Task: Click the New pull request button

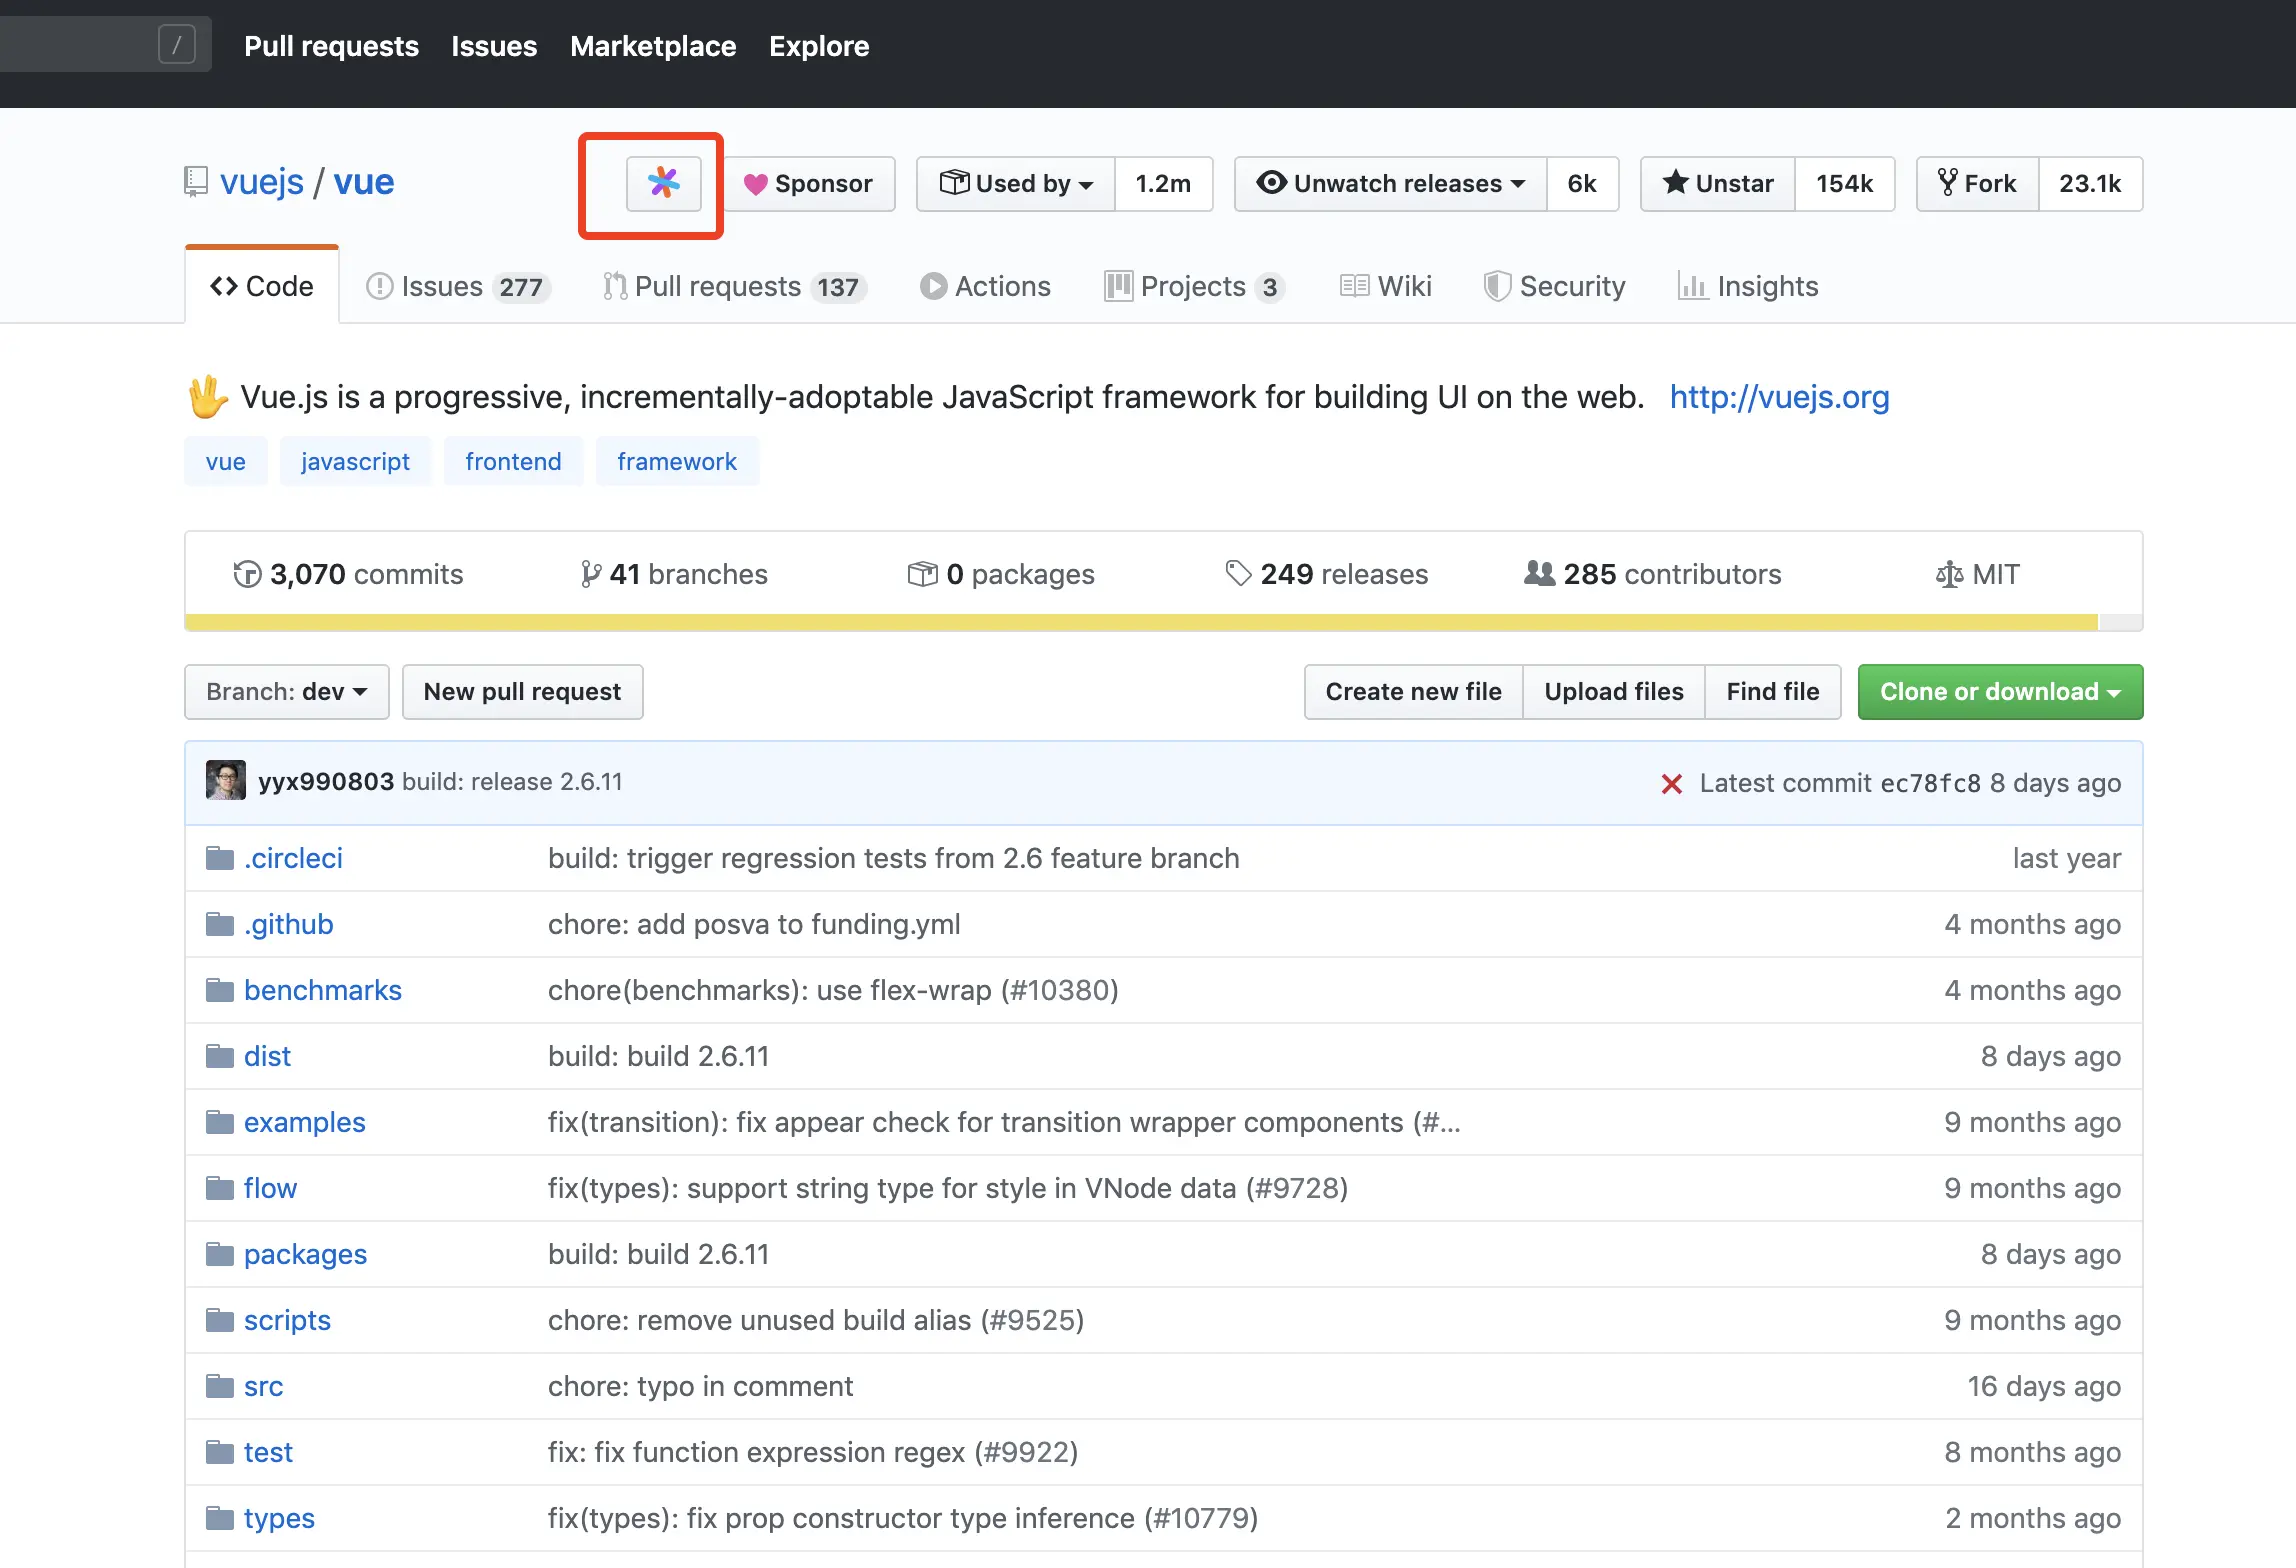Action: click(x=522, y=692)
